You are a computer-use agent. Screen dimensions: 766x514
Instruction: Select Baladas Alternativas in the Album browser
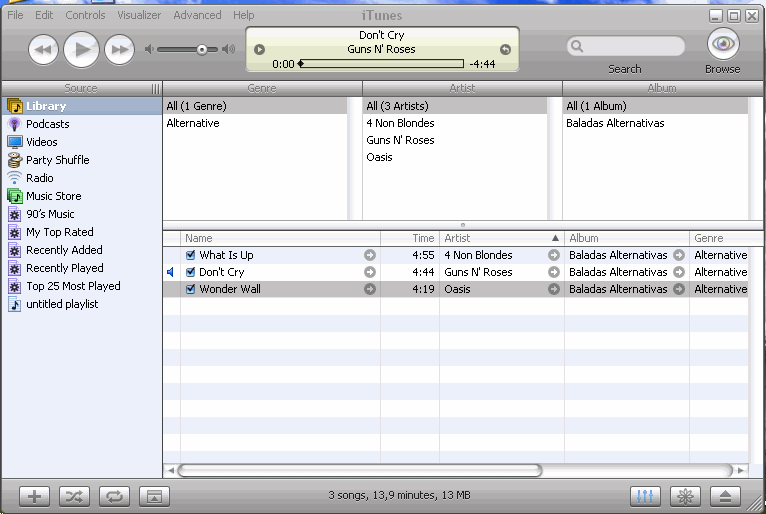(x=656, y=123)
